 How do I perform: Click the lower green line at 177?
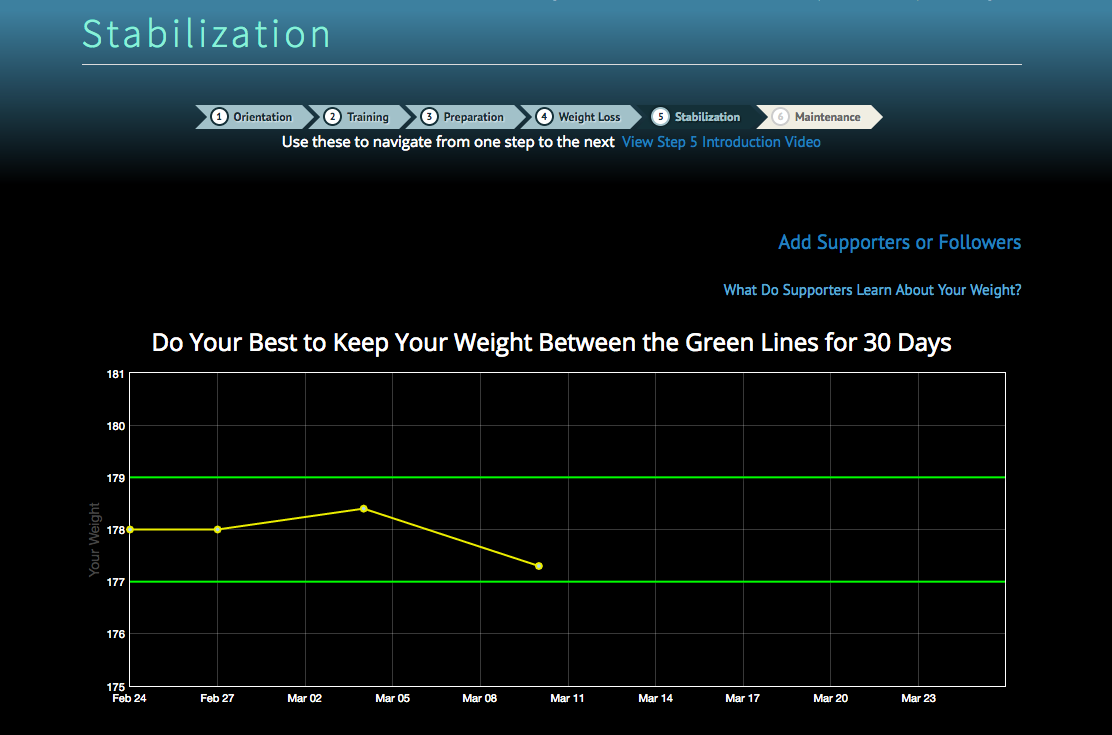click(700, 581)
